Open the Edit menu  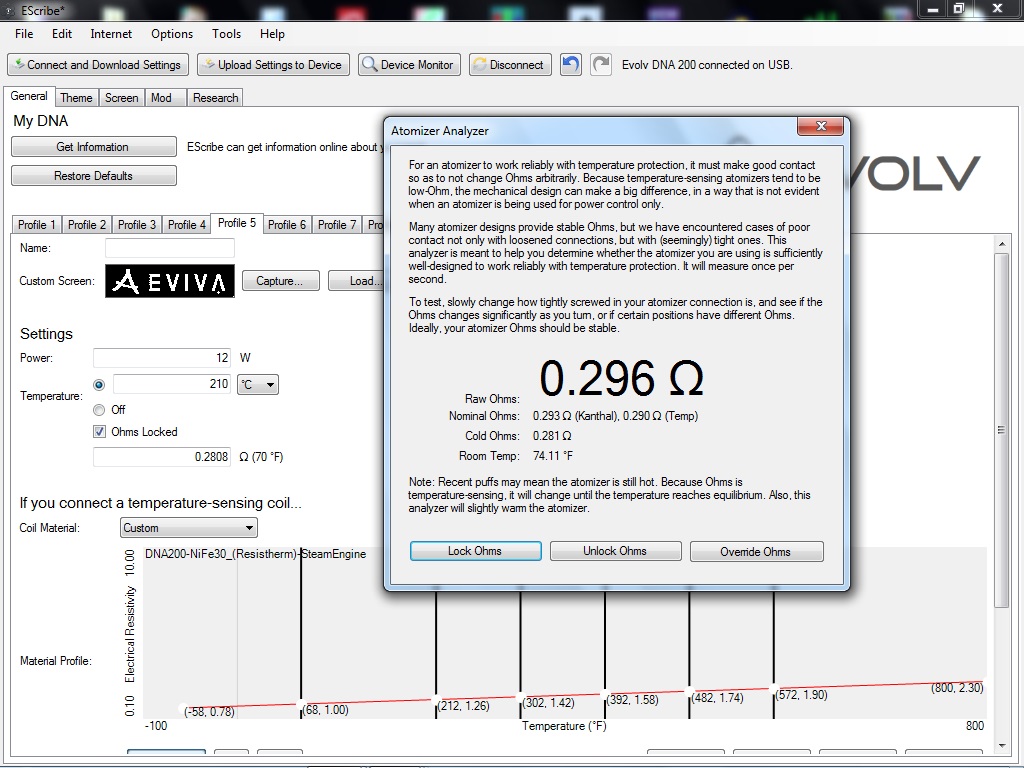62,34
